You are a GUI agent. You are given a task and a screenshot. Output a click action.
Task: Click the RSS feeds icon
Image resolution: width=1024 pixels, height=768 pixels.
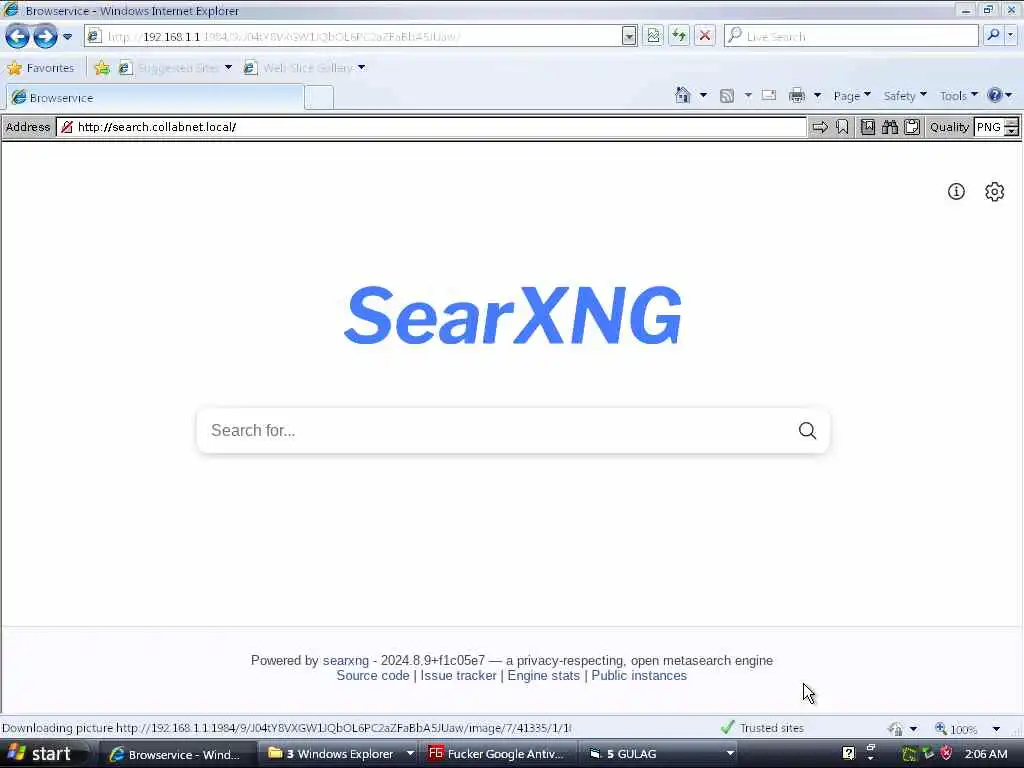coord(727,96)
